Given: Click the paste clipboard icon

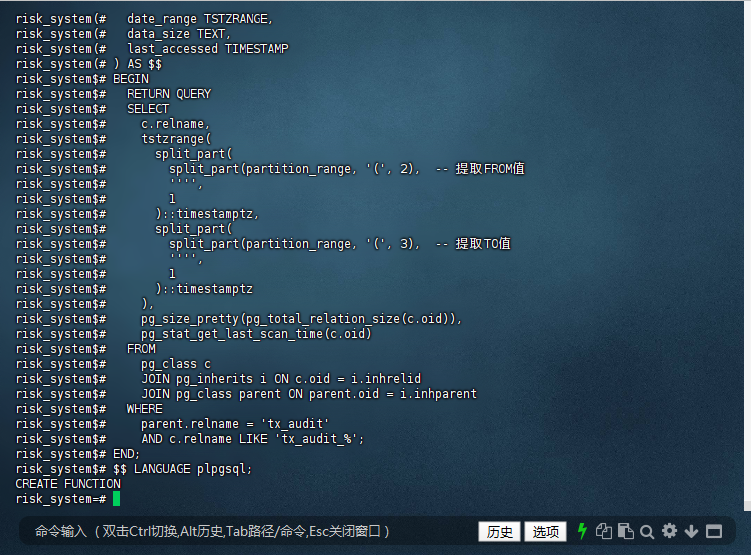Looking at the screenshot, I should 626,531.
